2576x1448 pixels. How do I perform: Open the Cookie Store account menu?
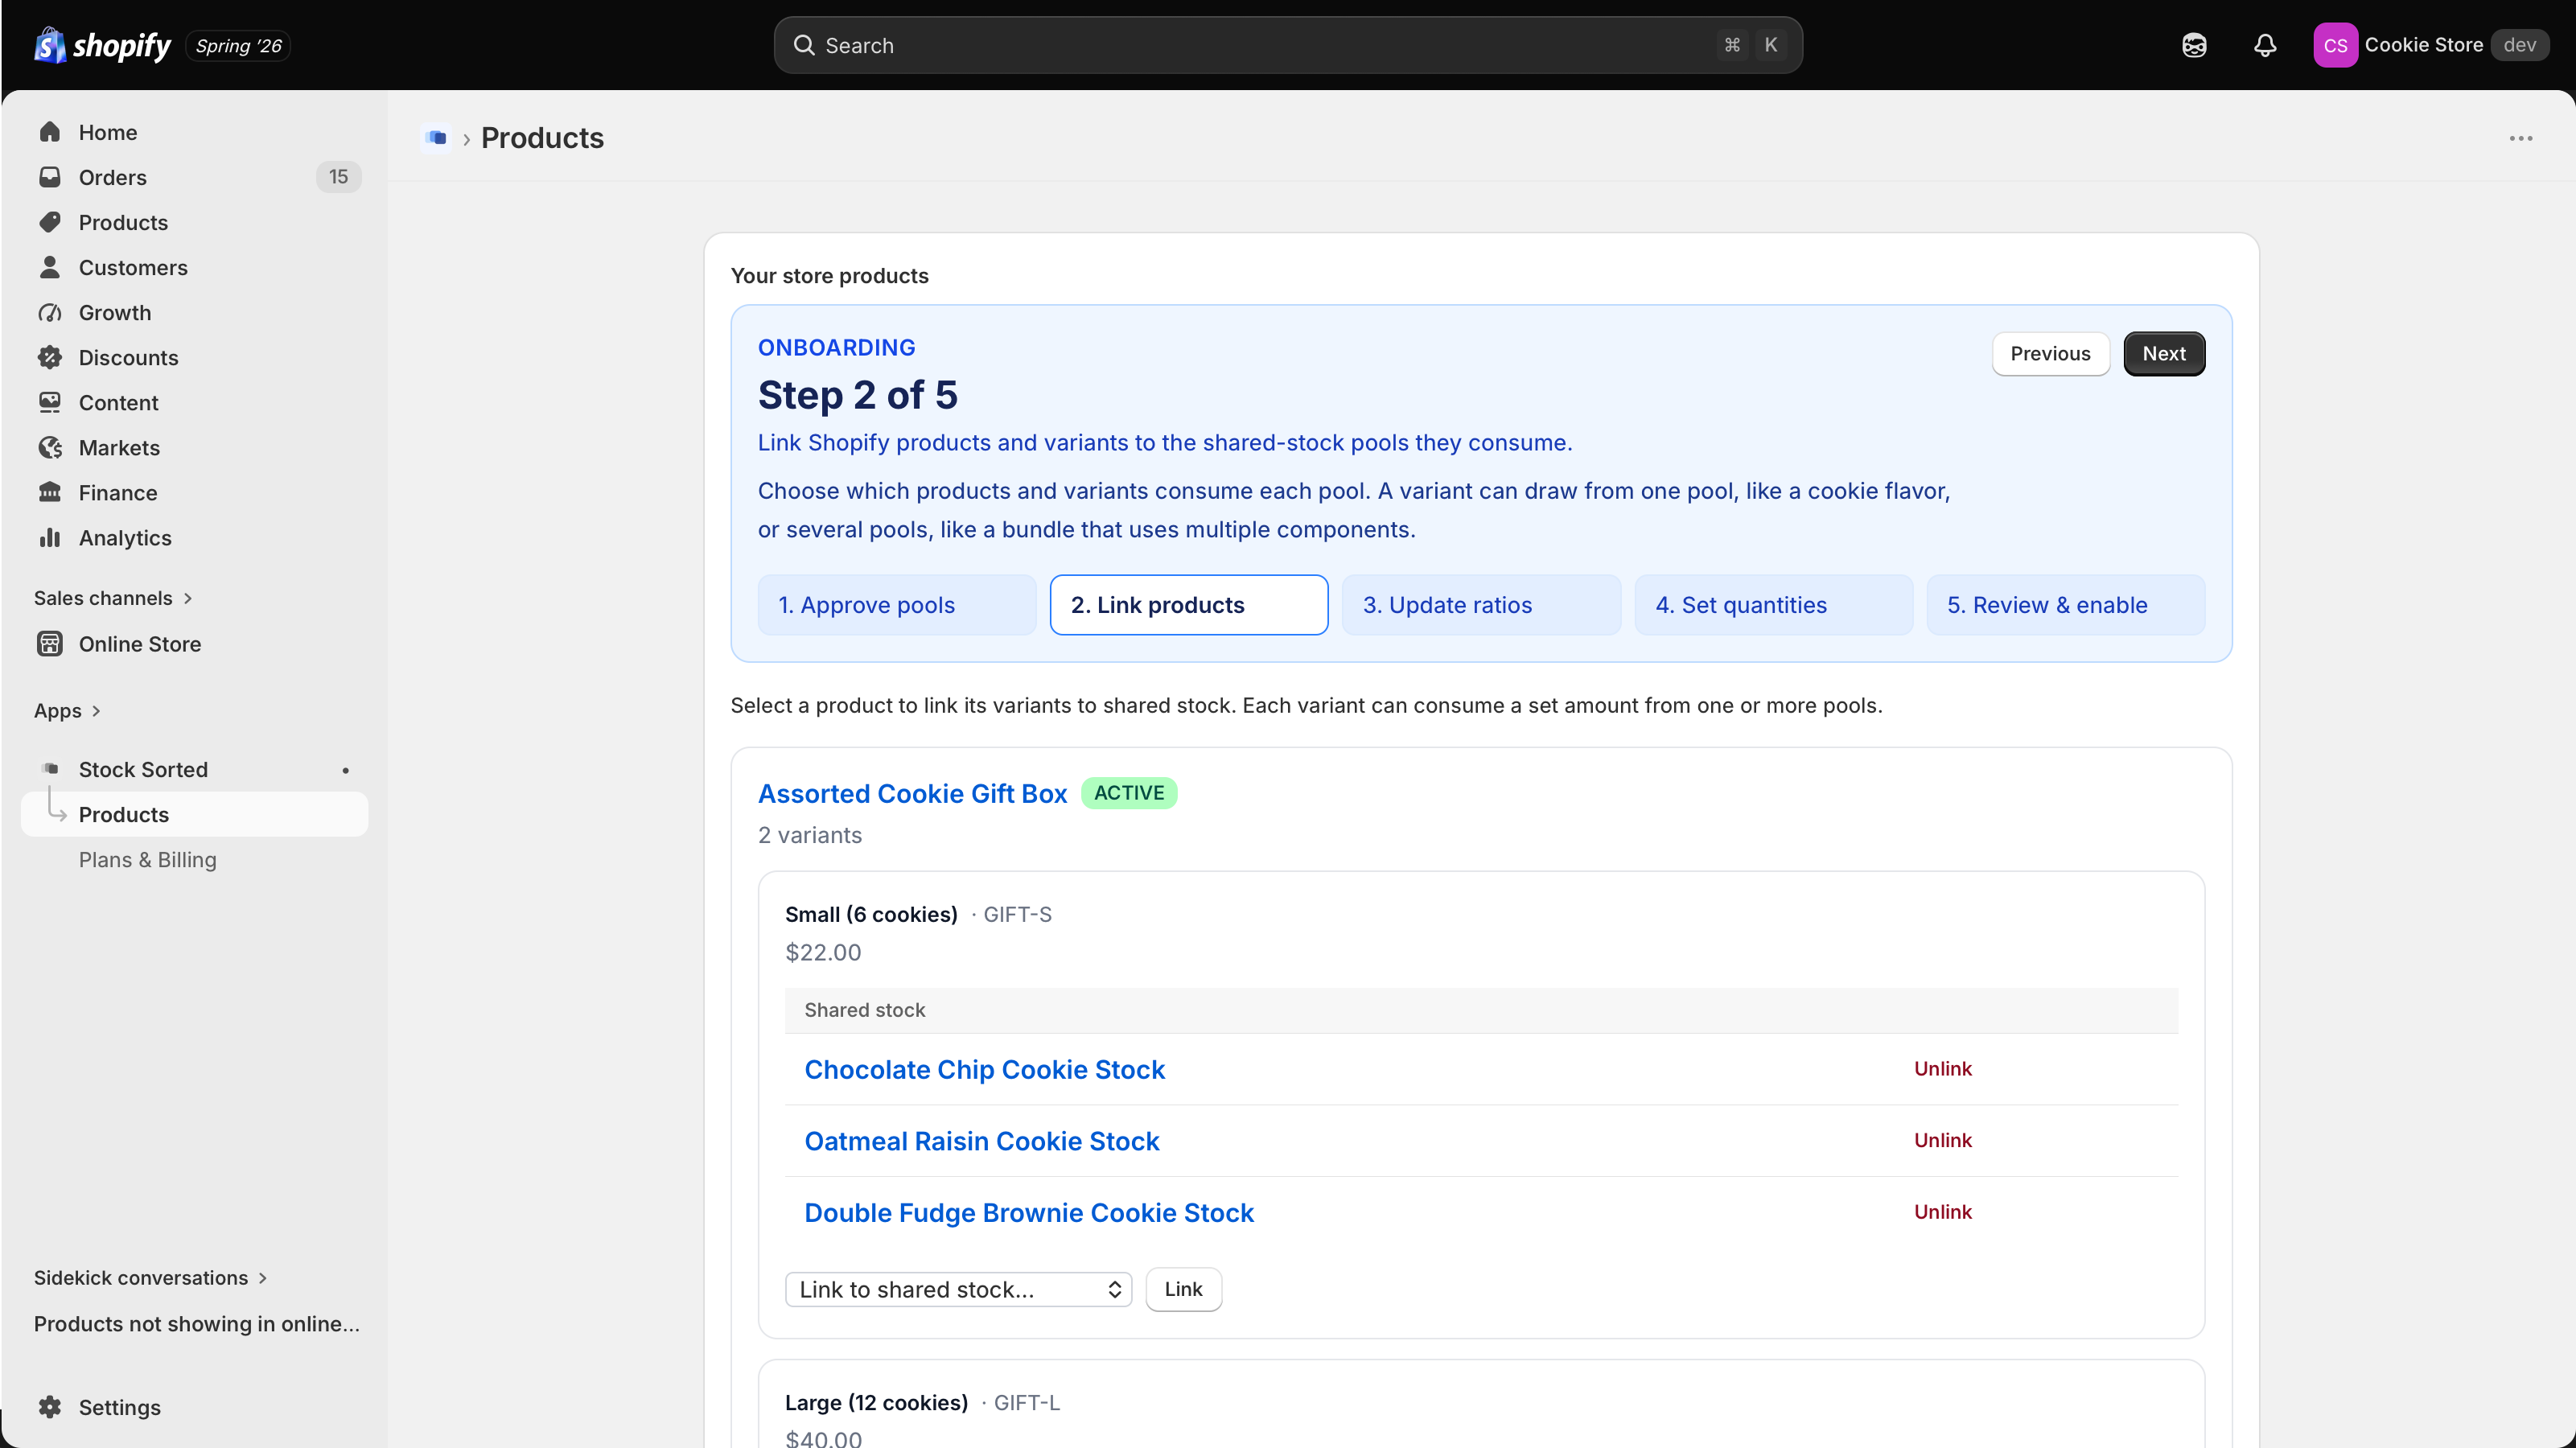tap(2431, 45)
